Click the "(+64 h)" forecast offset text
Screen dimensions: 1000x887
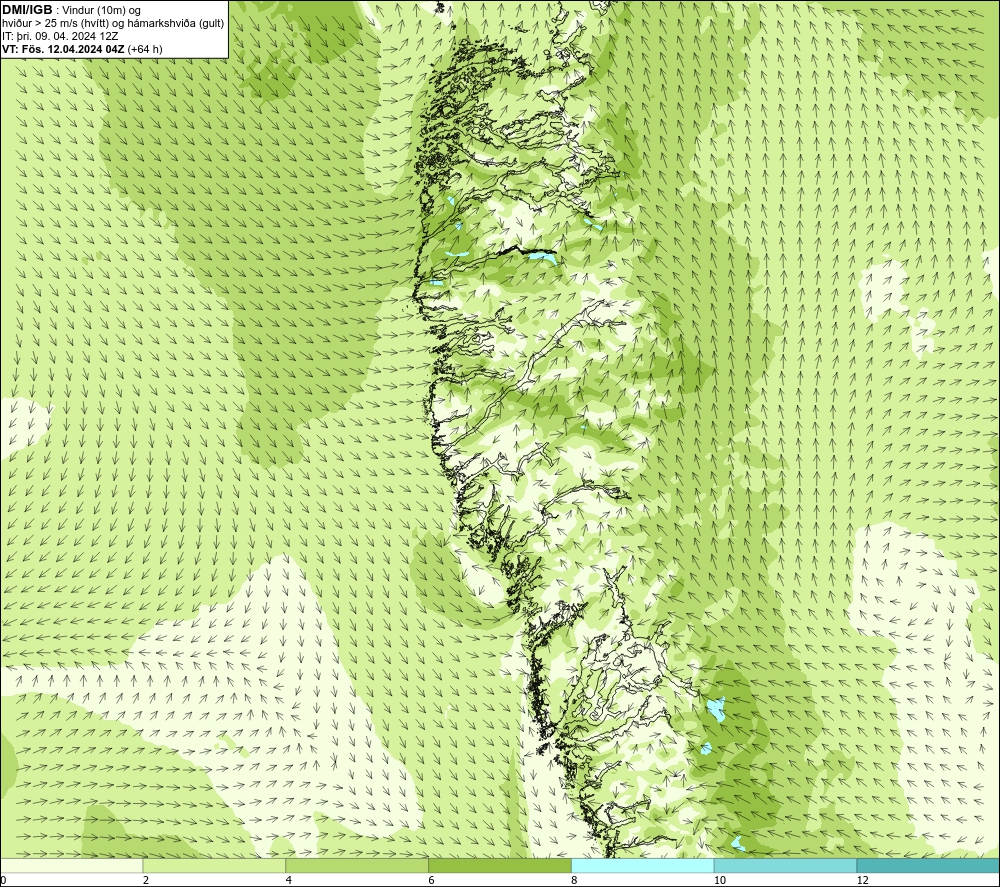145,48
